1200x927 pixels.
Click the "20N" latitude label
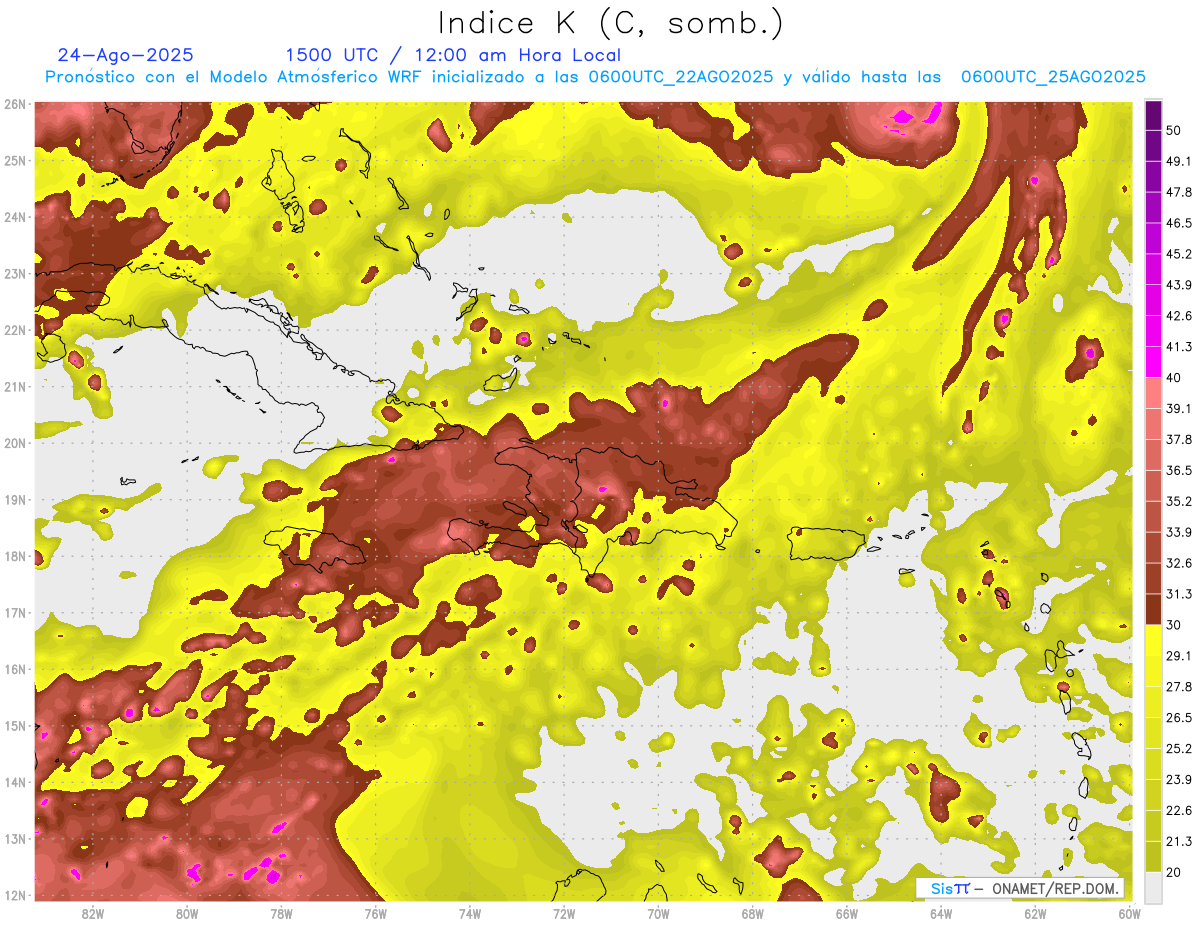tap(14, 443)
